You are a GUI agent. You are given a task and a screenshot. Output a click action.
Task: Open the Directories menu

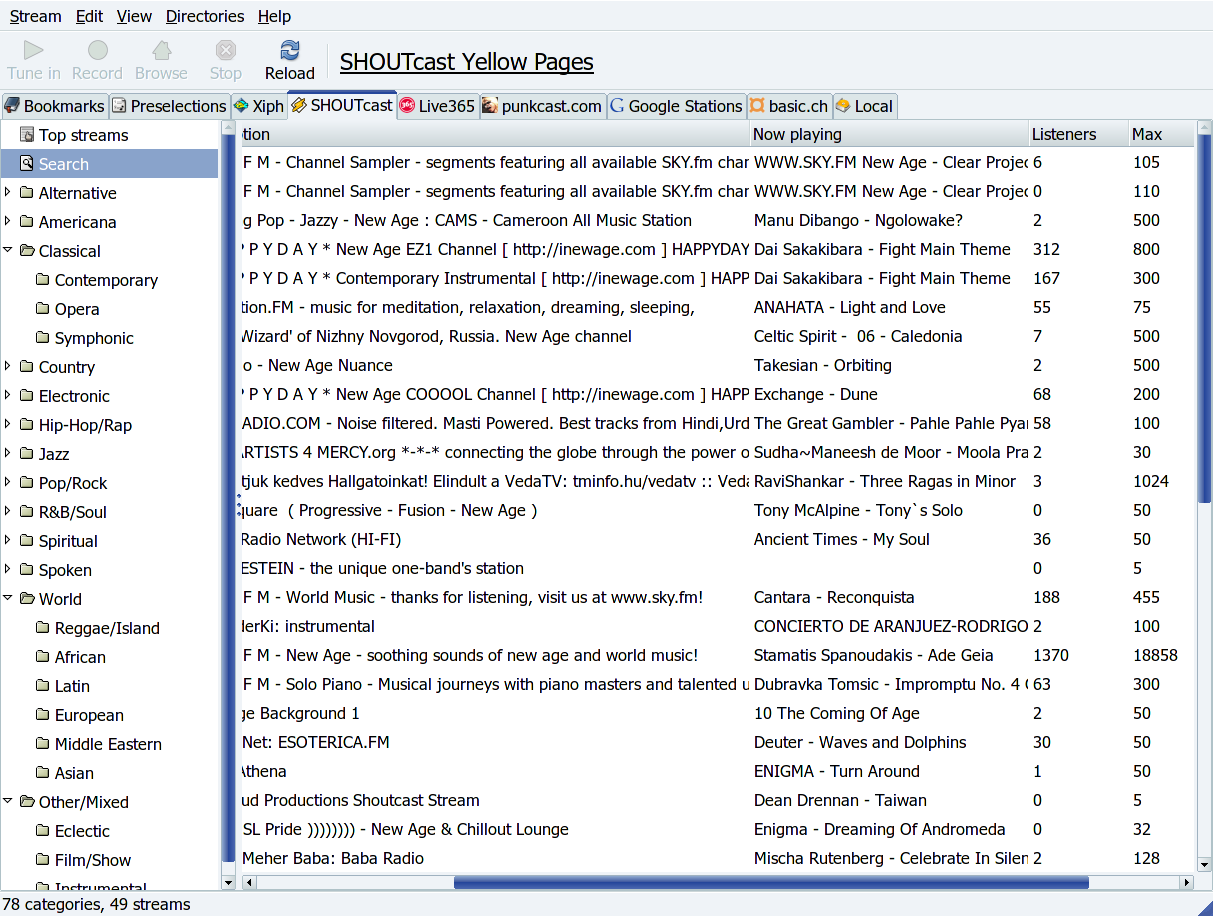pyautogui.click(x=205, y=16)
